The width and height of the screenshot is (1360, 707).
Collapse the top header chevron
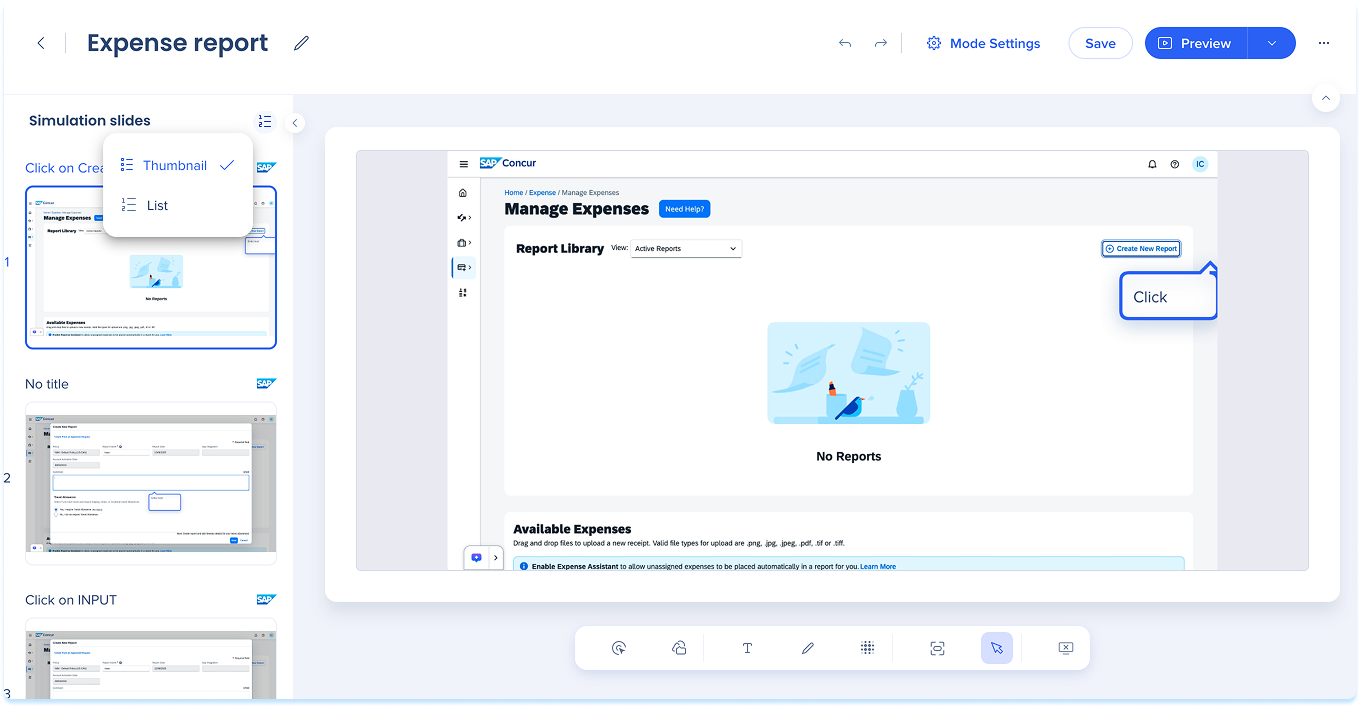tap(1326, 98)
